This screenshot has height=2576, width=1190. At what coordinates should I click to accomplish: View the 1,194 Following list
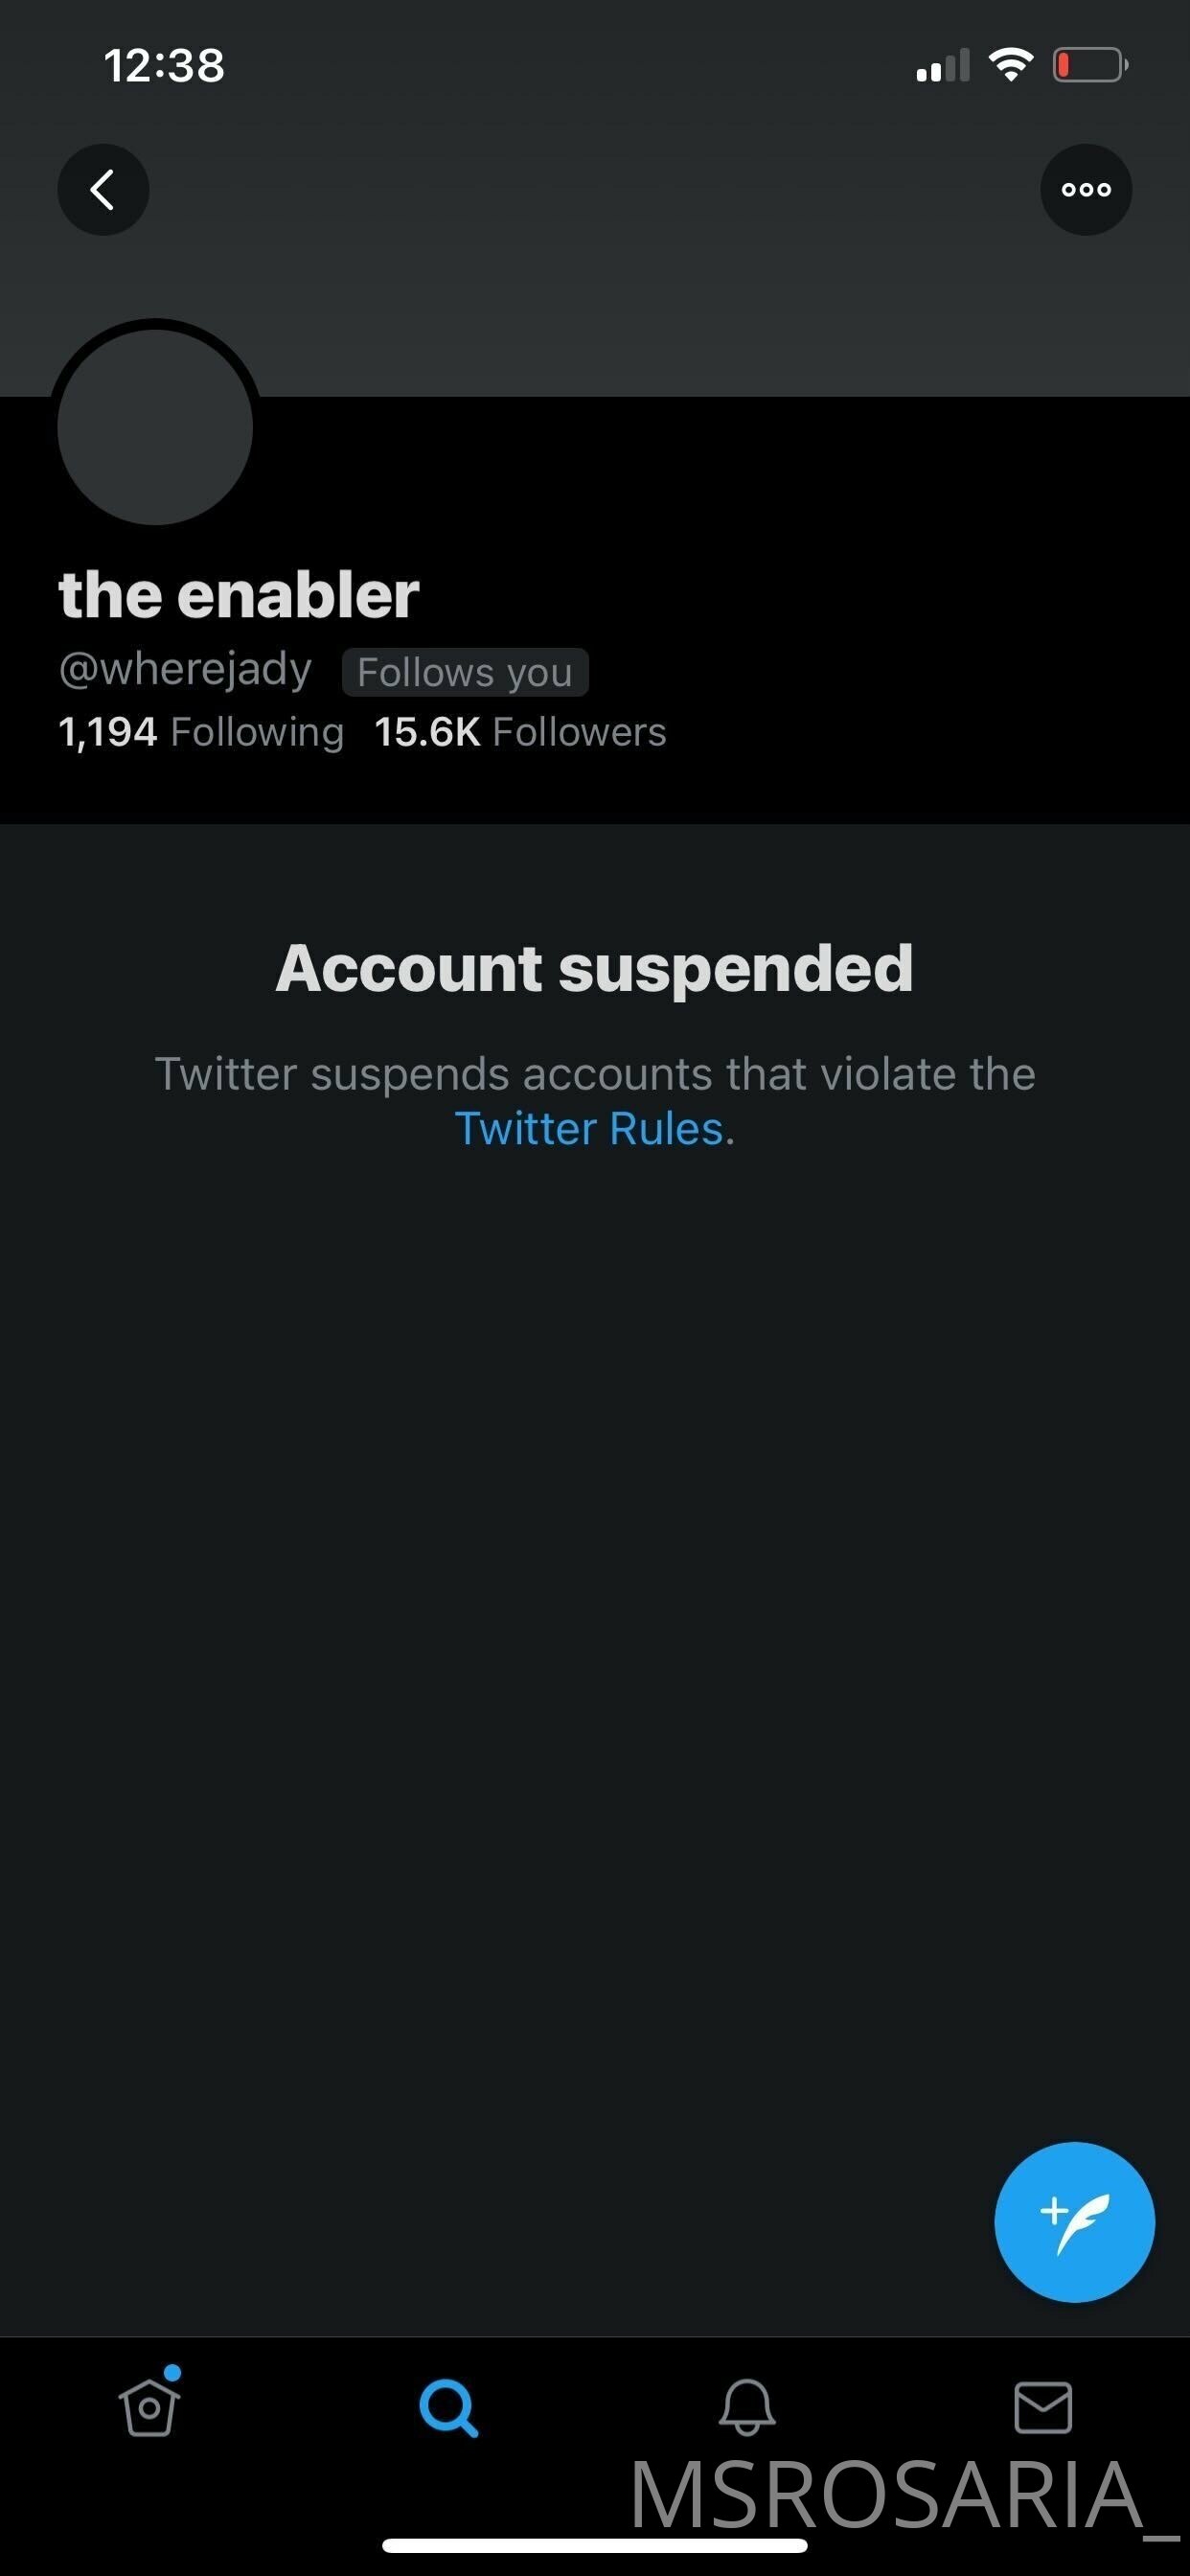point(201,732)
